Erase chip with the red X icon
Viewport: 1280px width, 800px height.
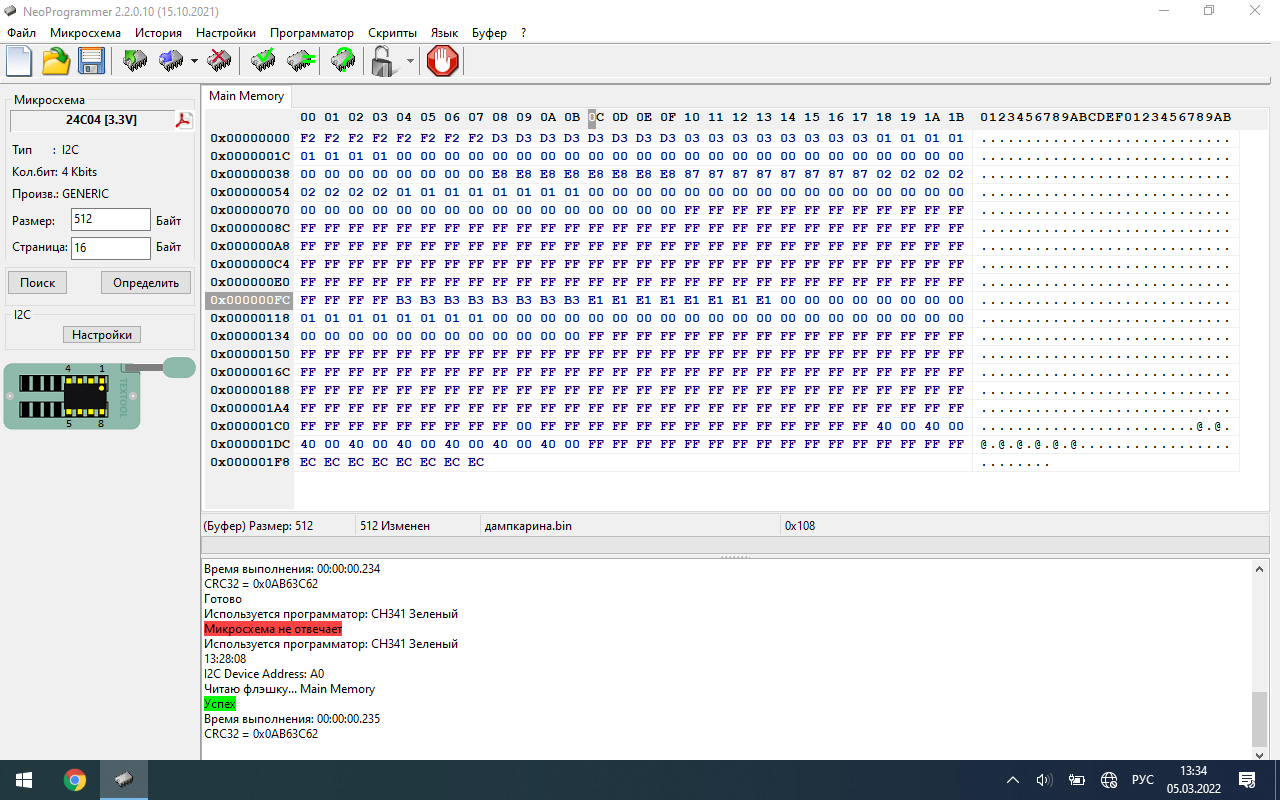[219, 62]
